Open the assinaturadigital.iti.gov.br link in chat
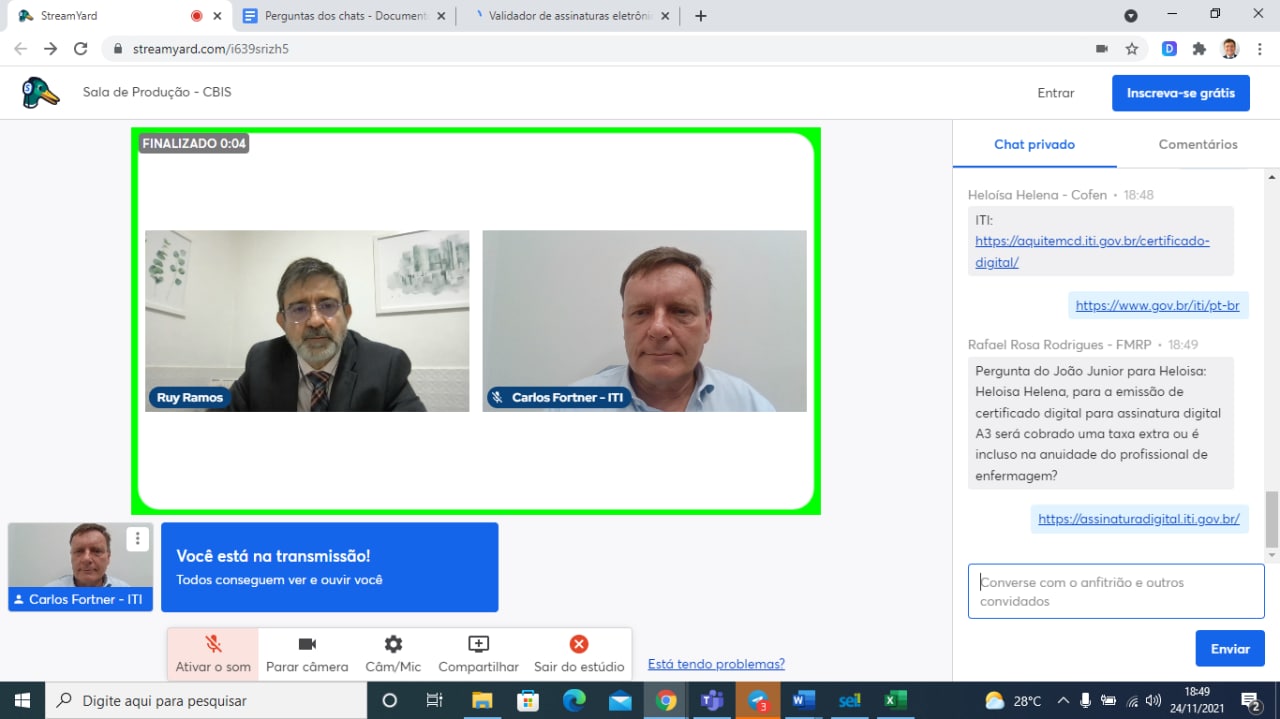The height and width of the screenshot is (719, 1280). [x=1138, y=518]
